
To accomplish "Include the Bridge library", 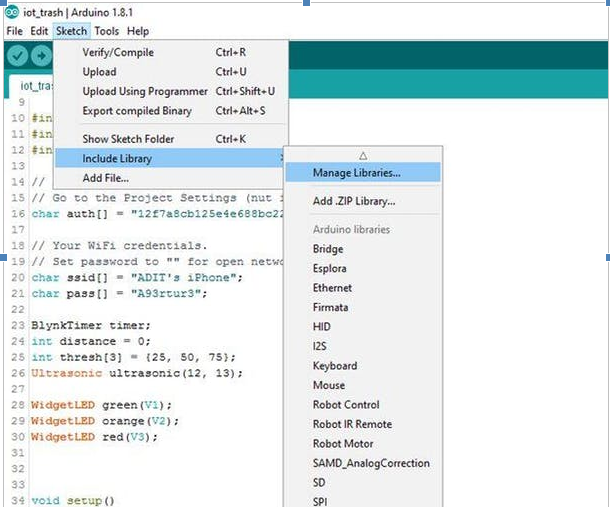I will point(363,249).
